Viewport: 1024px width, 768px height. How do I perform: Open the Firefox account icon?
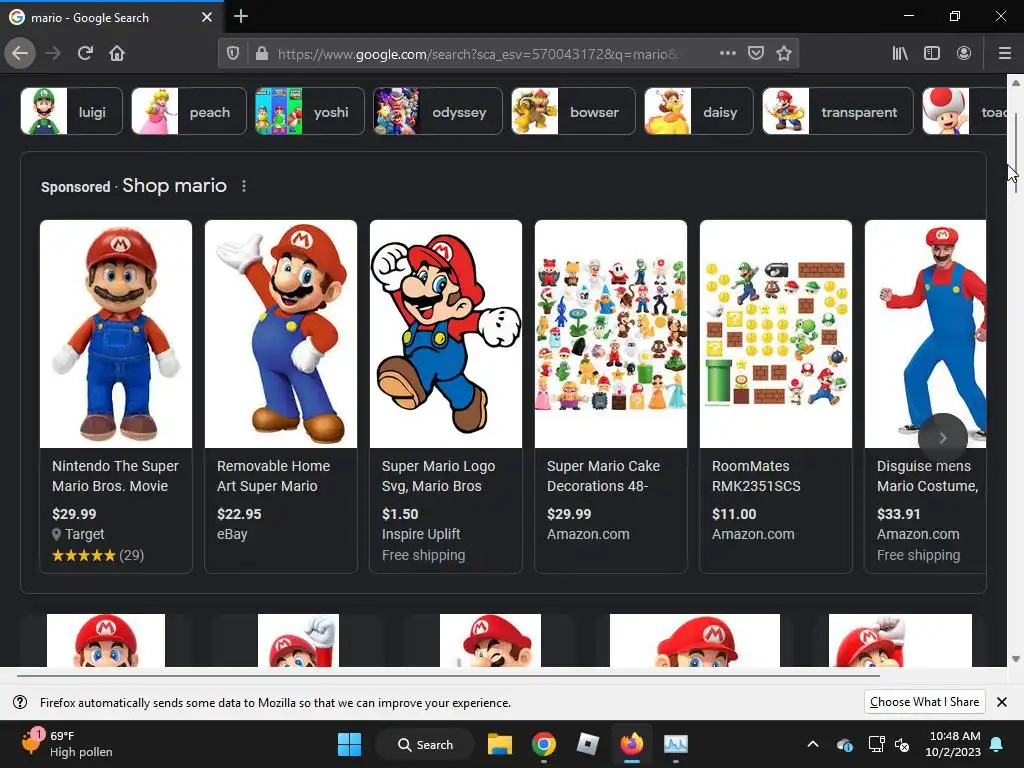(x=964, y=53)
